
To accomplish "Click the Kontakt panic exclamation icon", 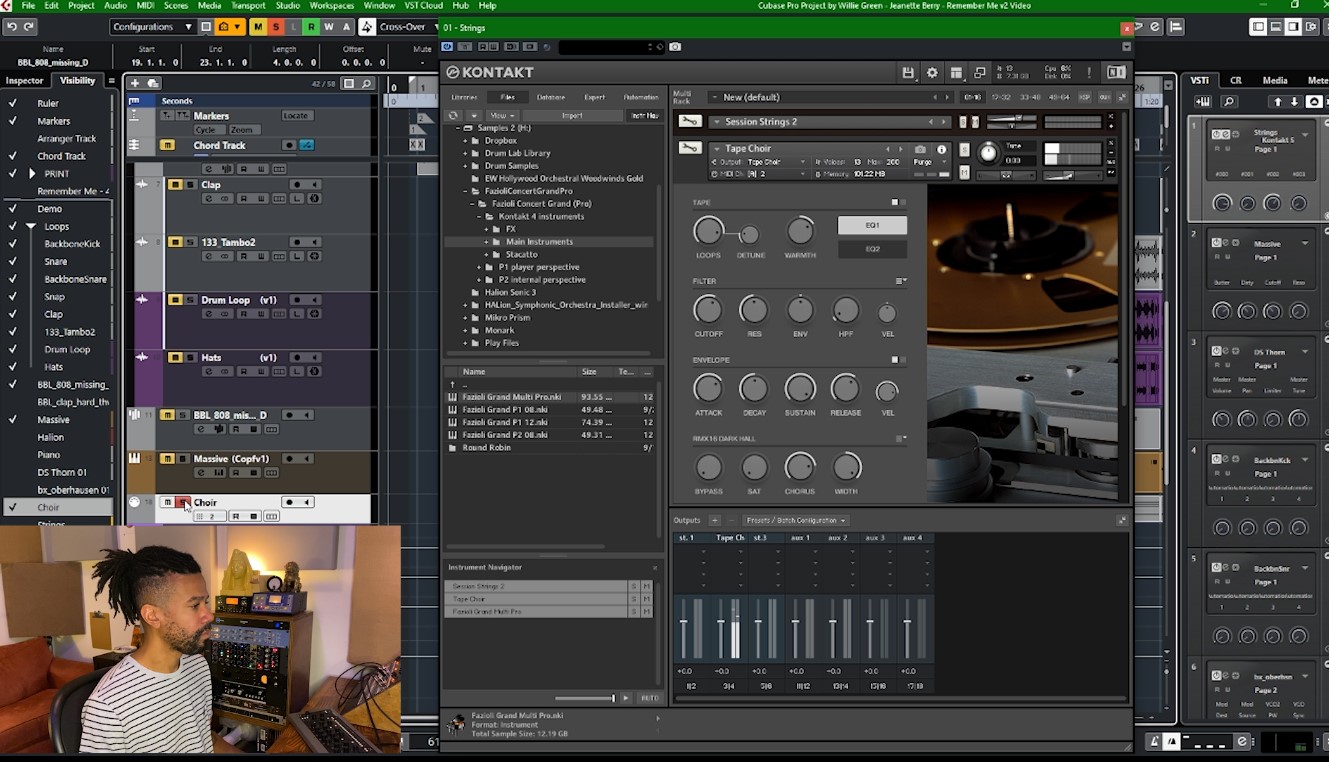I will pyautogui.click(x=1089, y=73).
